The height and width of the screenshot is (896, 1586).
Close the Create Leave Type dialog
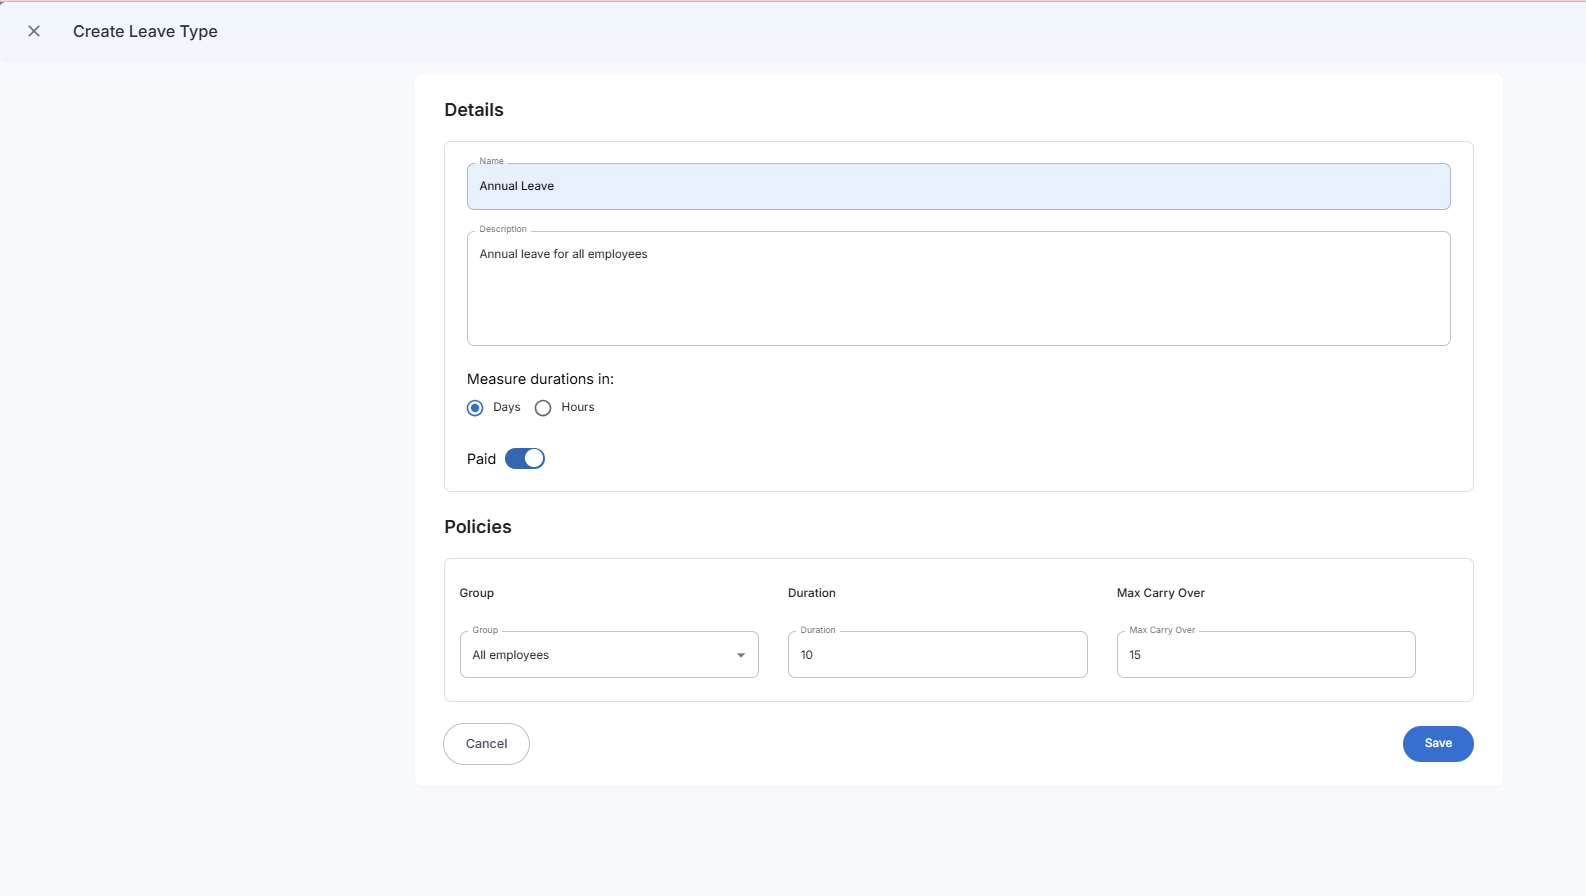coord(34,31)
